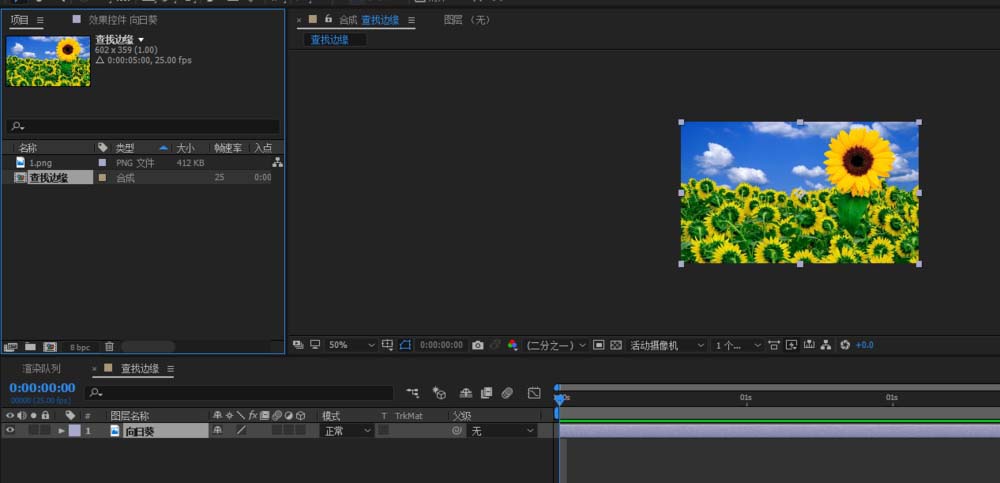Screen dimensions: 1000x483
Task: Click the +0.0 exposure value
Action: click(x=865, y=345)
